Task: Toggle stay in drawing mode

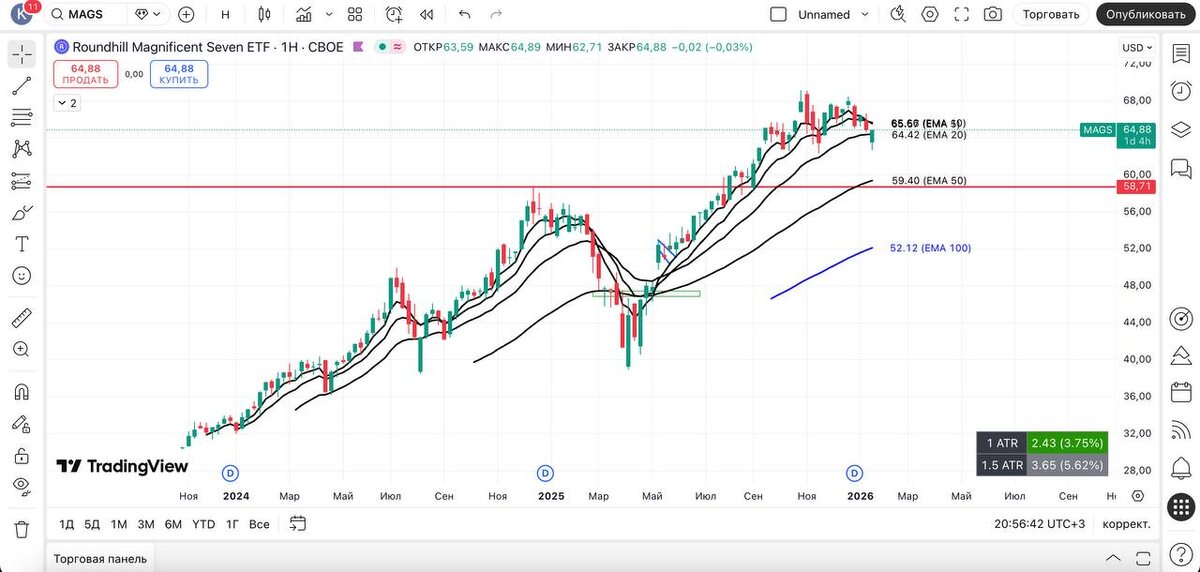Action: (x=21, y=423)
